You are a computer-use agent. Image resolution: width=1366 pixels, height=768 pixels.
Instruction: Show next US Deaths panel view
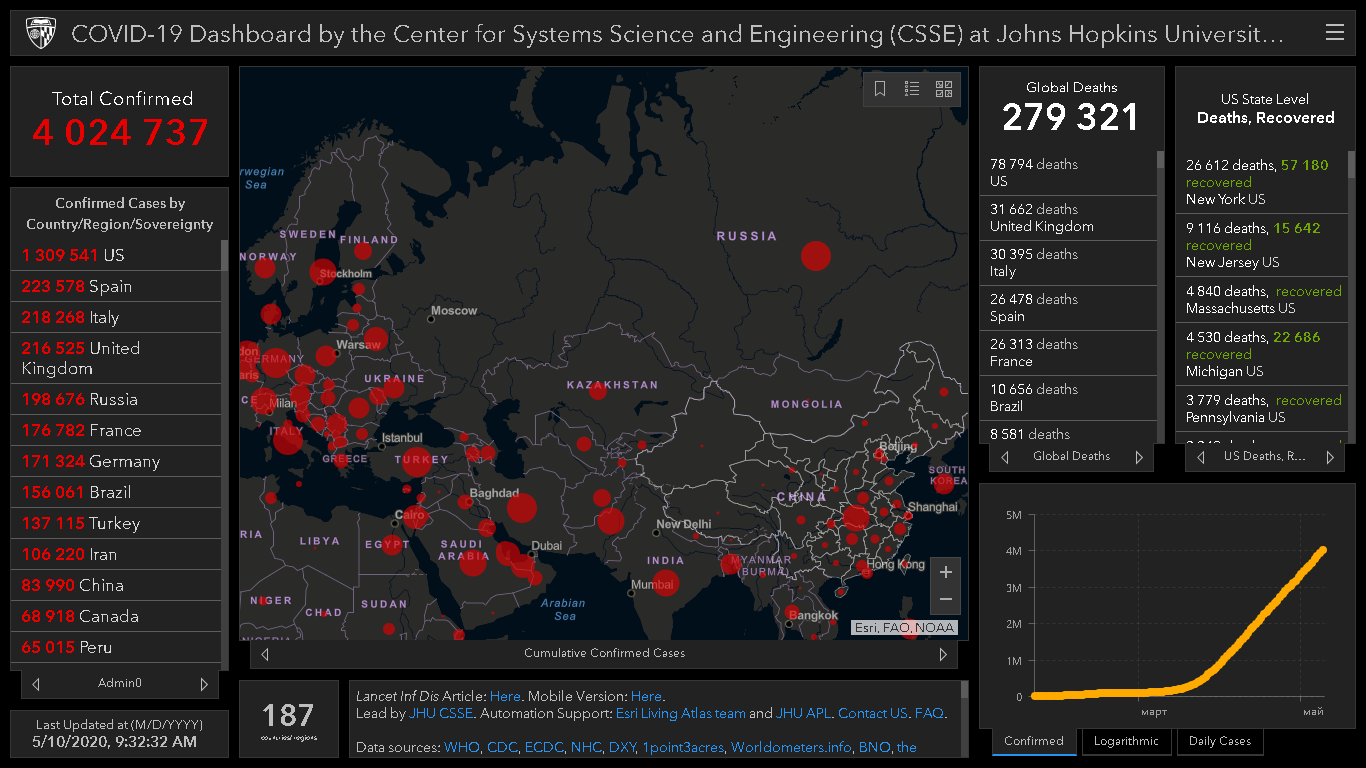click(1329, 457)
